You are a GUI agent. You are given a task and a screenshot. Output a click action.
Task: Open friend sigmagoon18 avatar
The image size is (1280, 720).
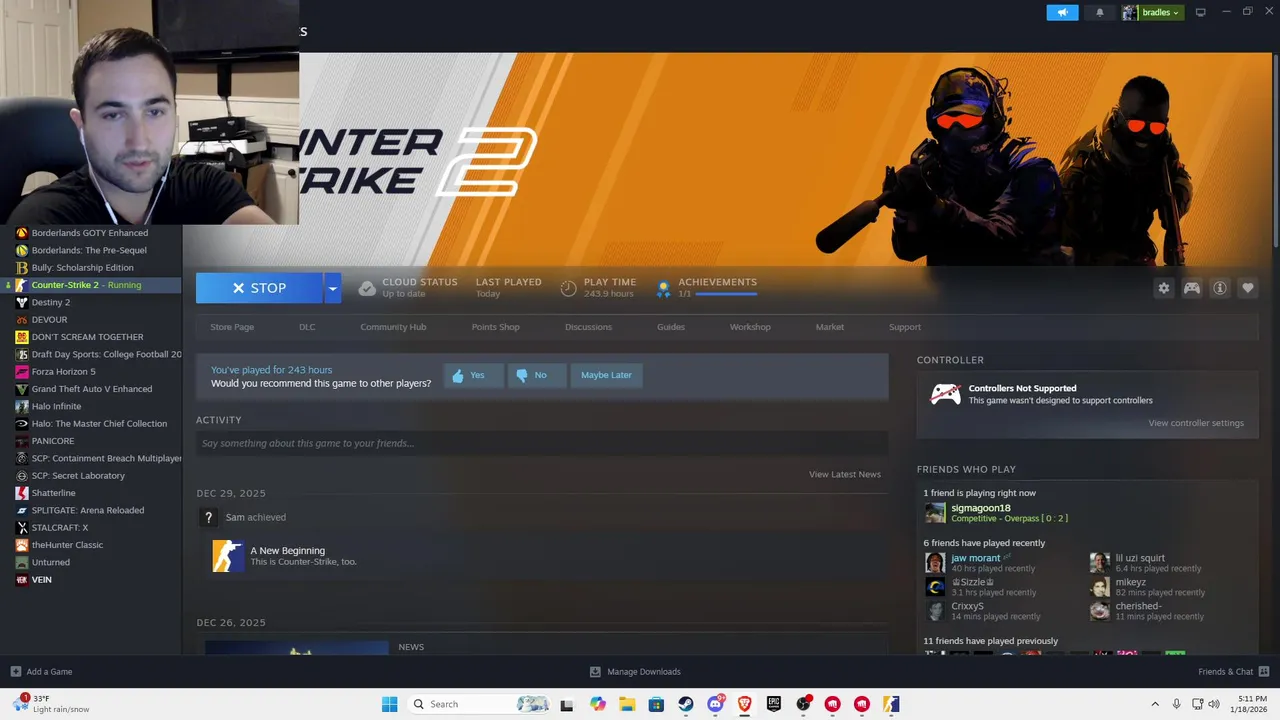[x=935, y=513]
